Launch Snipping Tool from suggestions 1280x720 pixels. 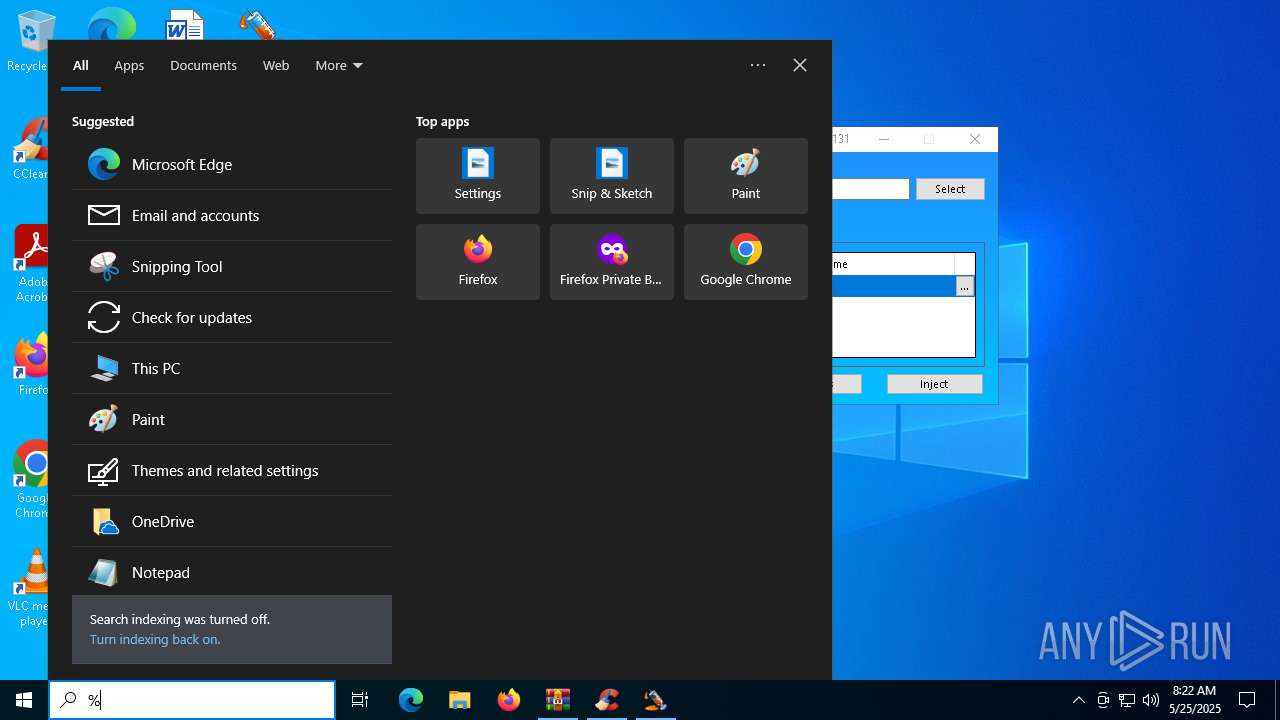pyautogui.click(x=232, y=266)
